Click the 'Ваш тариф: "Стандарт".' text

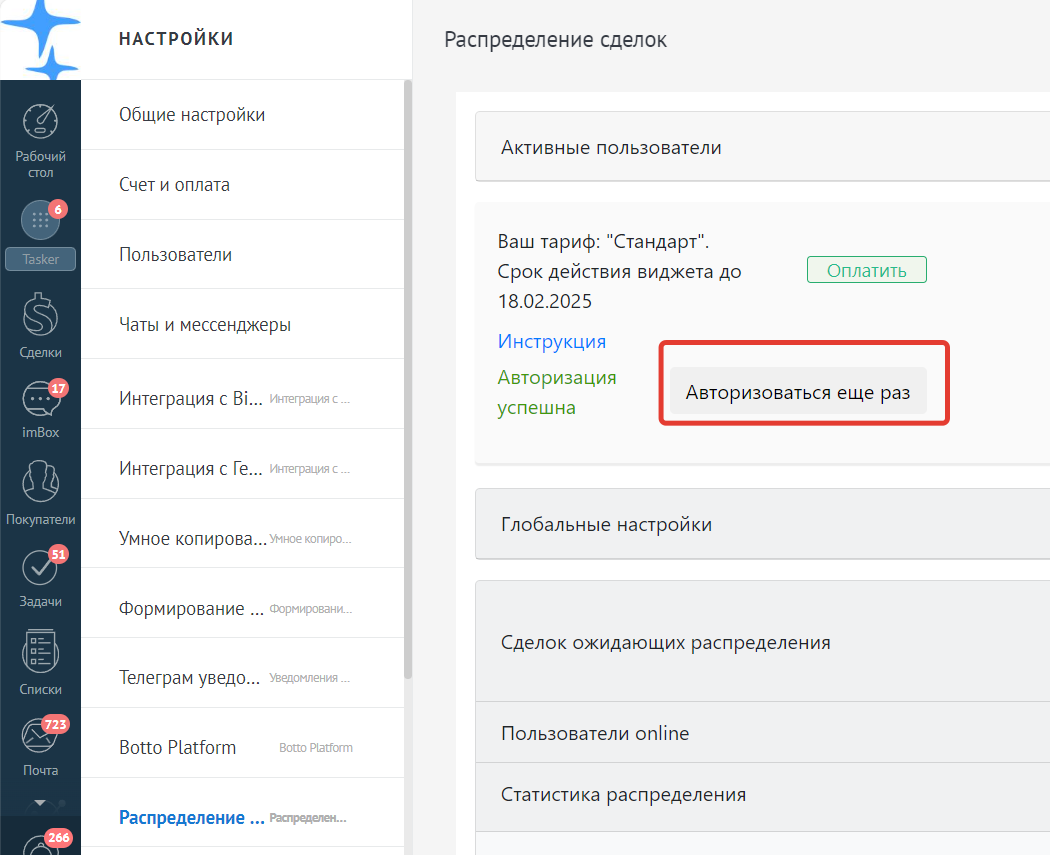click(603, 241)
